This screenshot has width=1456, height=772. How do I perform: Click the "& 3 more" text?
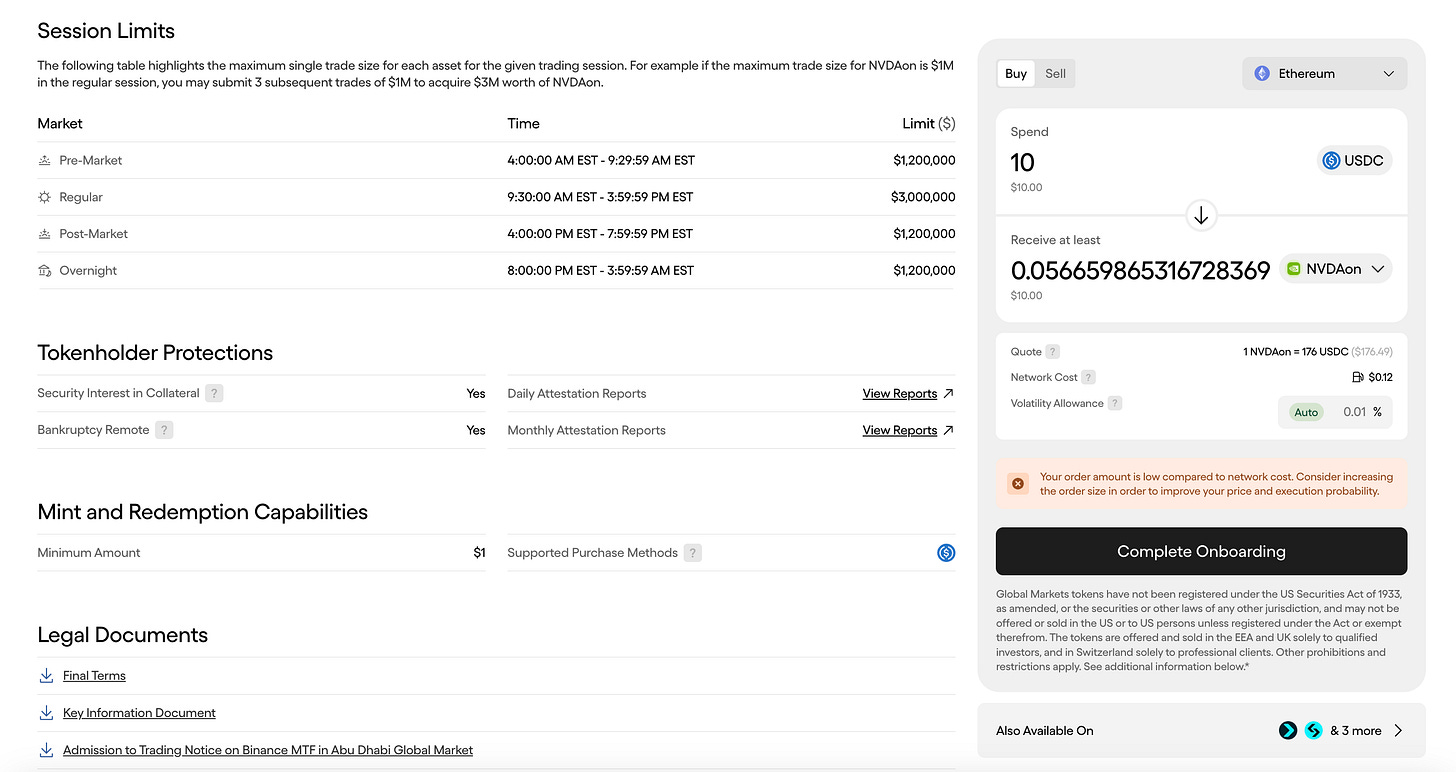(x=1356, y=731)
